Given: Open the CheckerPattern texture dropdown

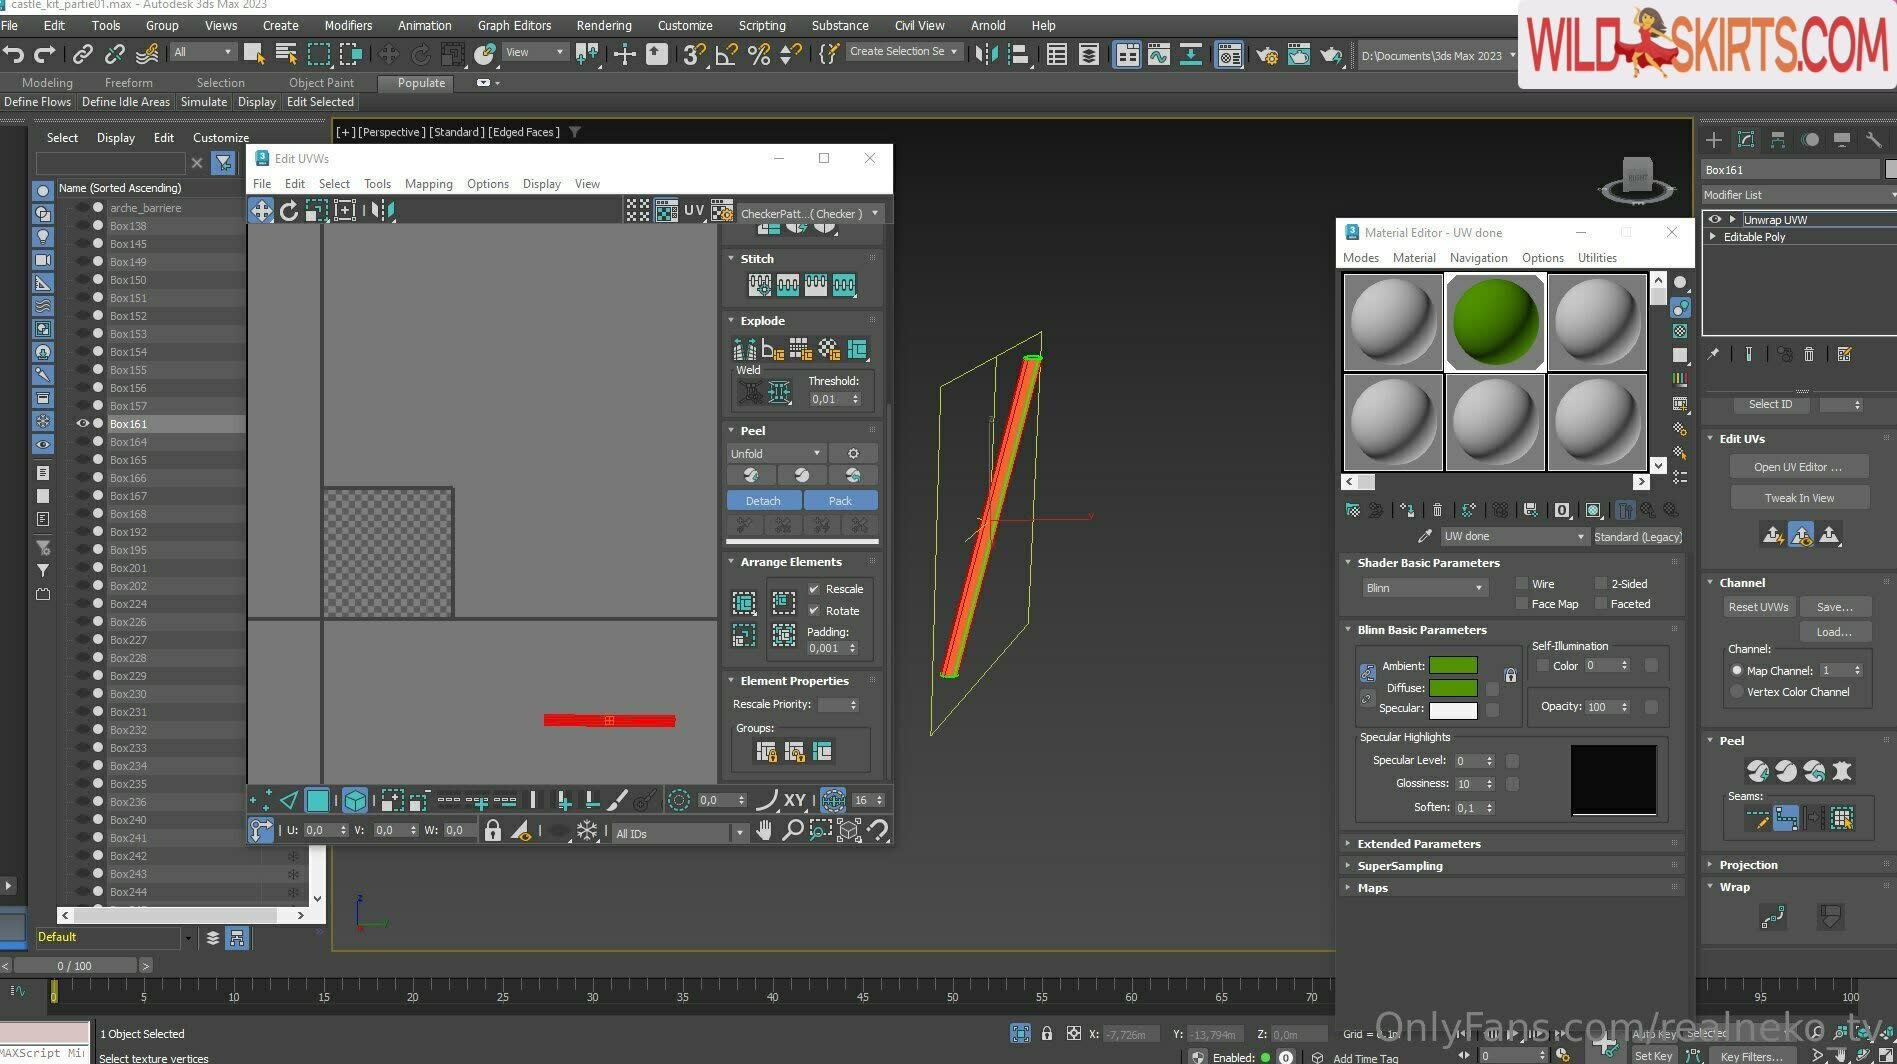Looking at the screenshot, I should click(811, 213).
